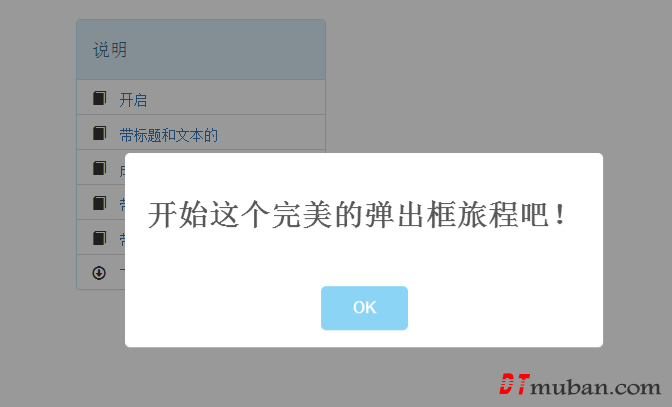The image size is (672, 407).
Task: Click the fifth book icon in list
Action: pos(99,238)
